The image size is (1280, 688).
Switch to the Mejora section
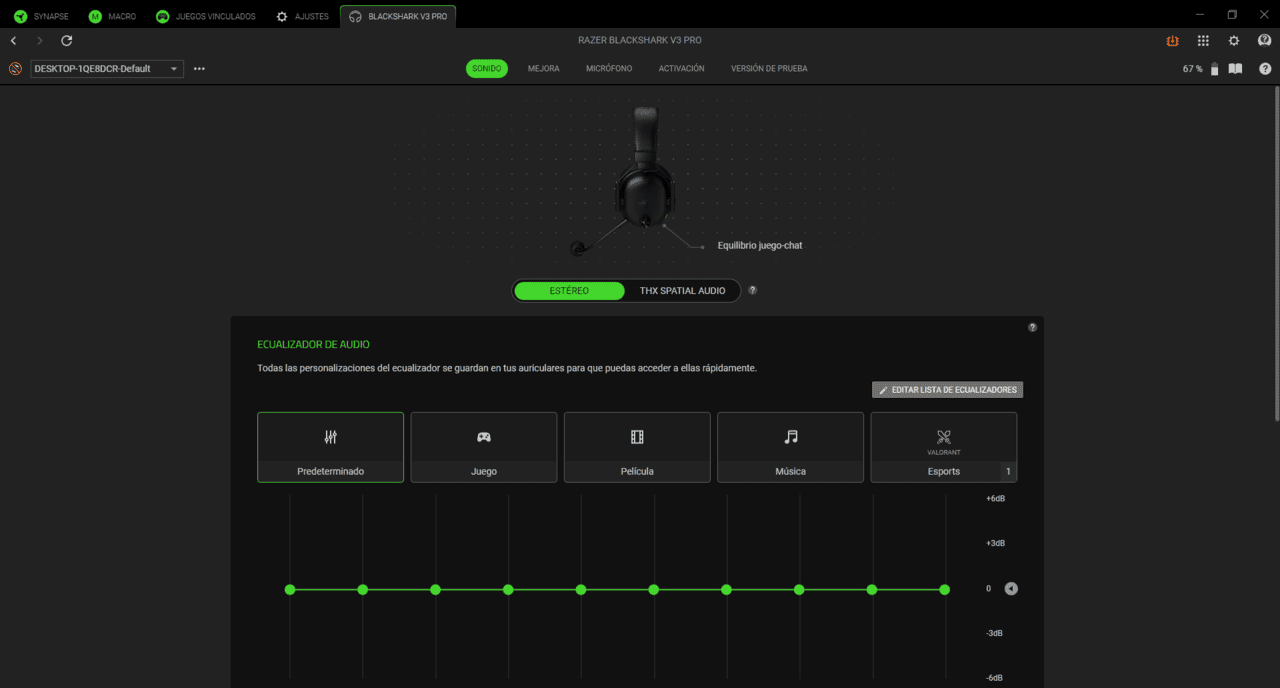pyautogui.click(x=544, y=69)
